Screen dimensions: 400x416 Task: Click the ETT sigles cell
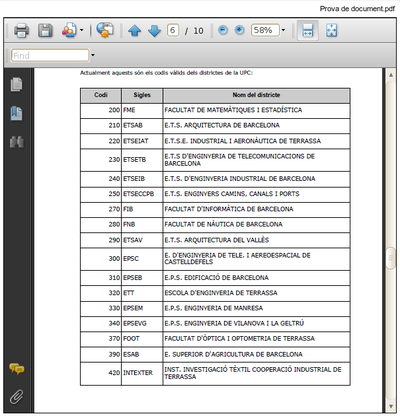tap(142, 293)
